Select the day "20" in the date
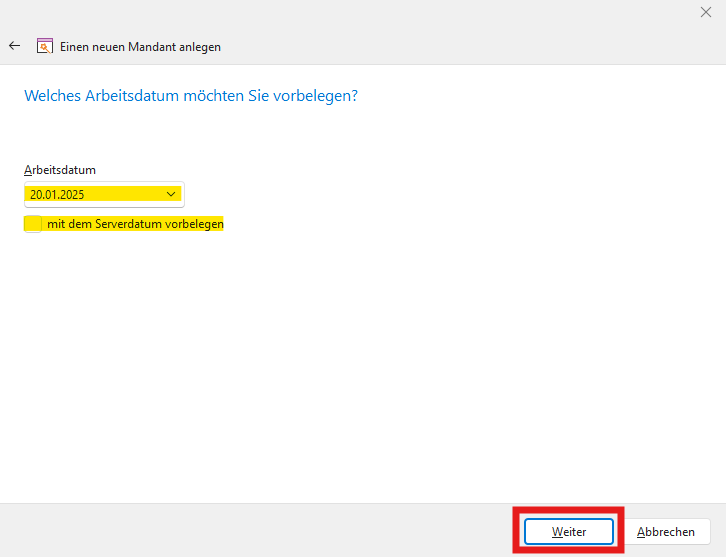Image resolution: width=726 pixels, height=557 pixels. pos(36,194)
